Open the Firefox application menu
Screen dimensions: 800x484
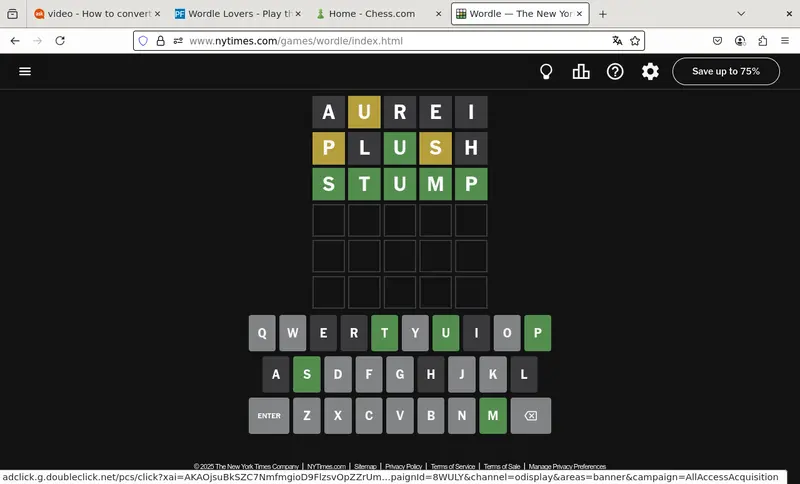(785, 41)
